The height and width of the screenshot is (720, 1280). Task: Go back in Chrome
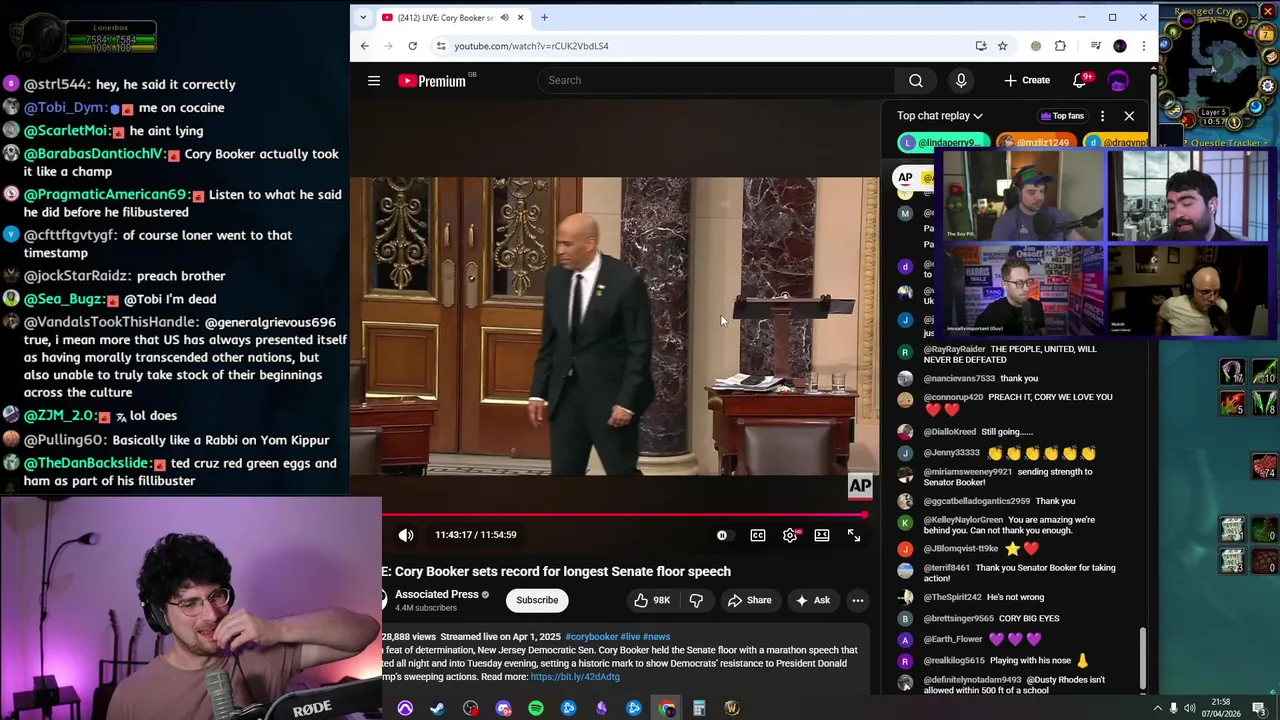pos(365,46)
